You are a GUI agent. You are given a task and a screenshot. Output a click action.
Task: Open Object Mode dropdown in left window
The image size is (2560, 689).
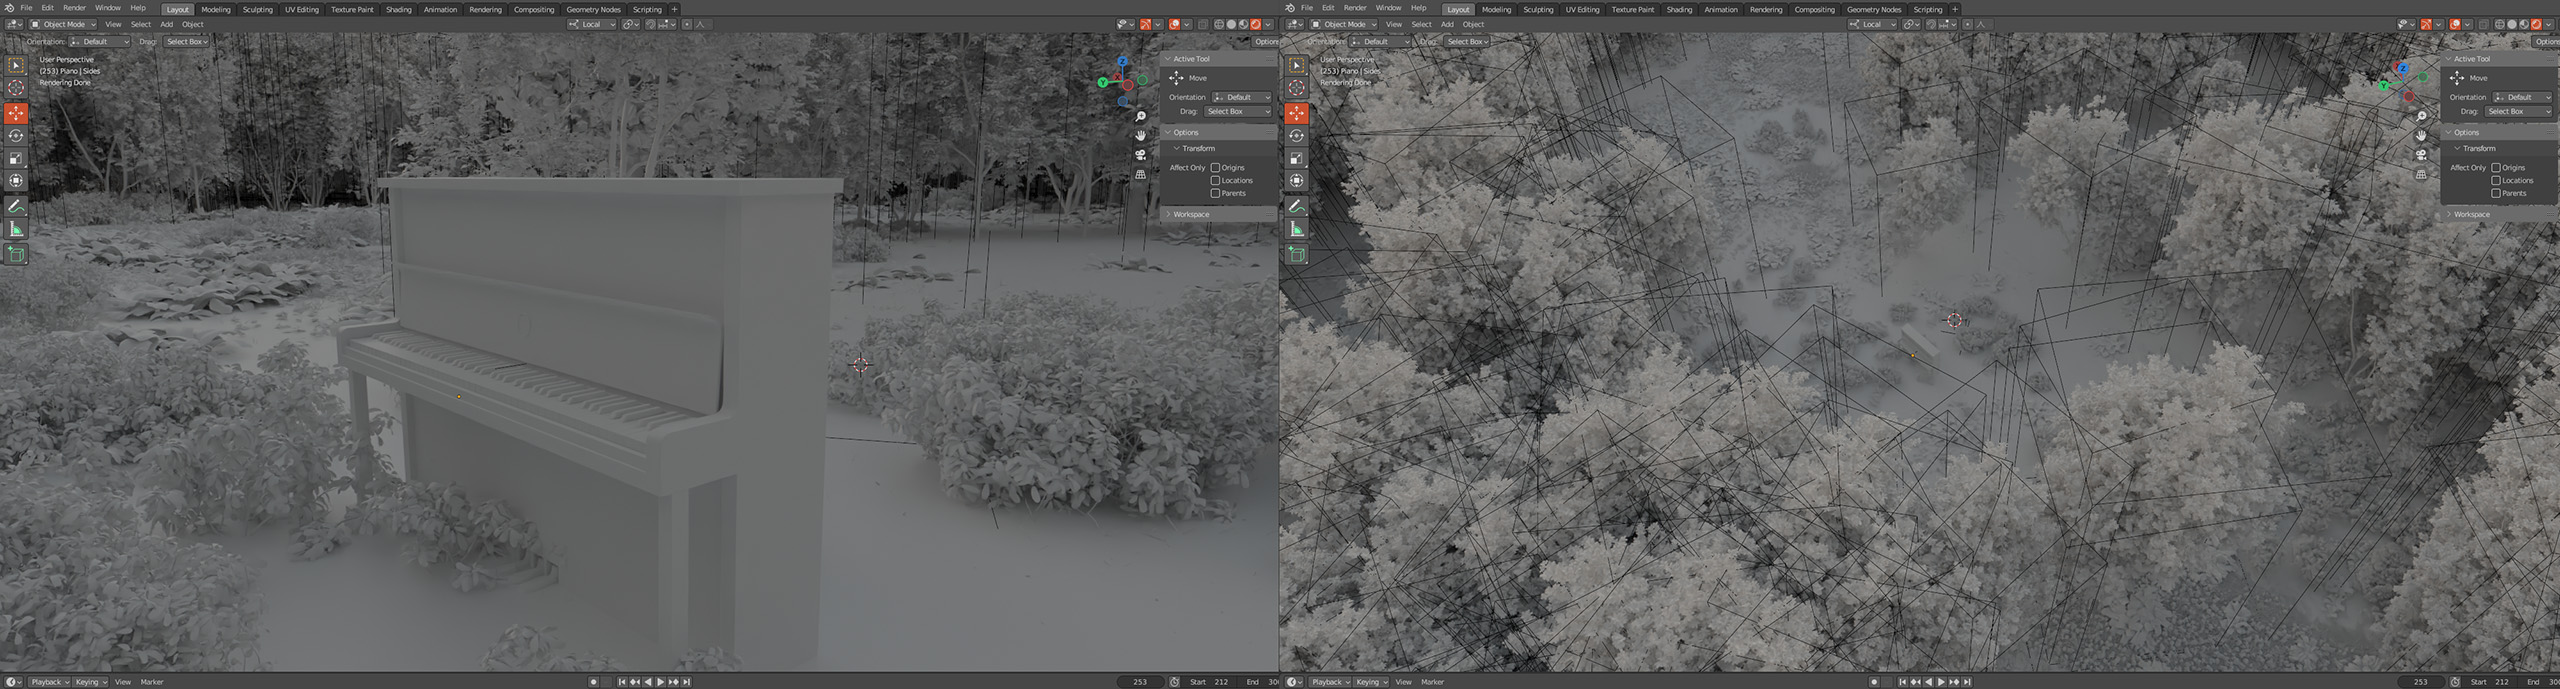[x=63, y=25]
